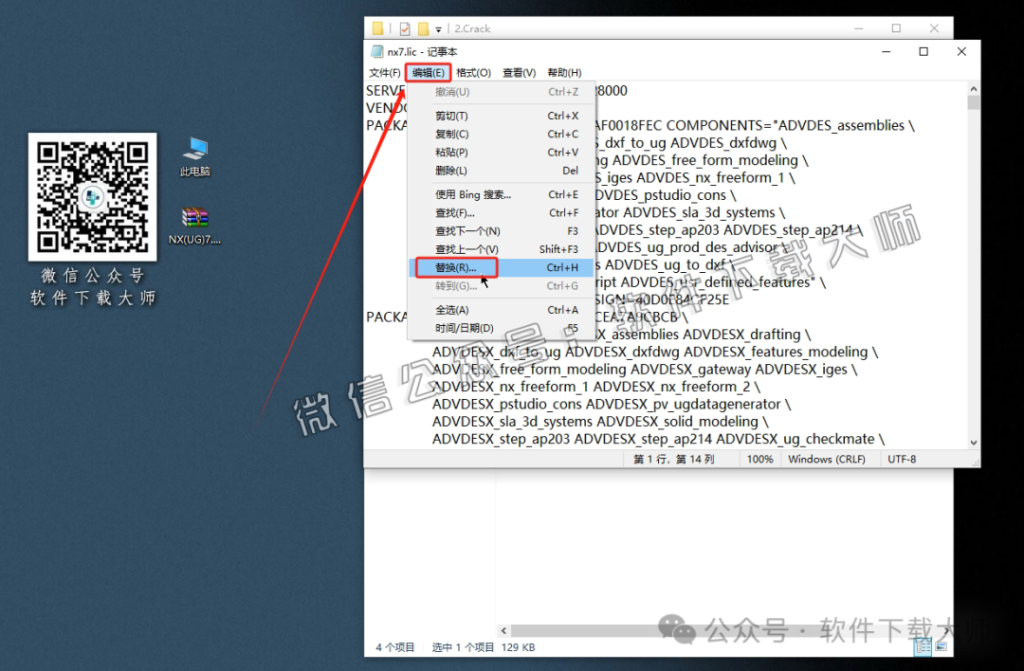Choose 替换(R)... from the edit menu
This screenshot has height=671, width=1024.
456,268
